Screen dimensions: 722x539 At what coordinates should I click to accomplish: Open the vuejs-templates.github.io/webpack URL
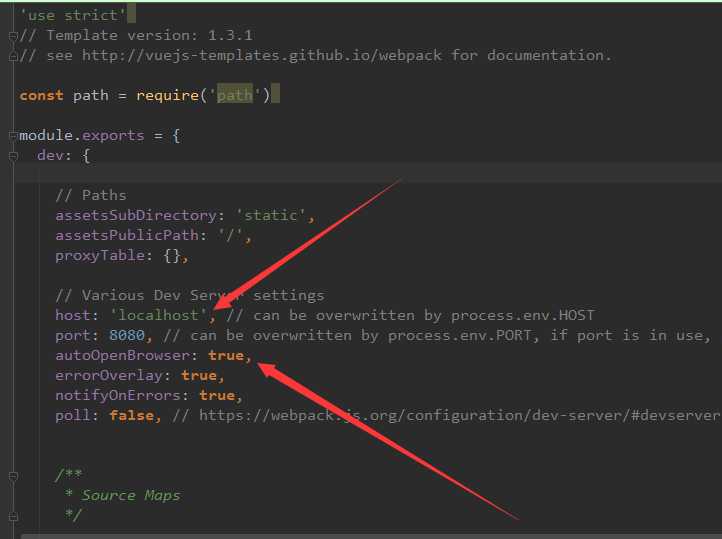pos(262,56)
